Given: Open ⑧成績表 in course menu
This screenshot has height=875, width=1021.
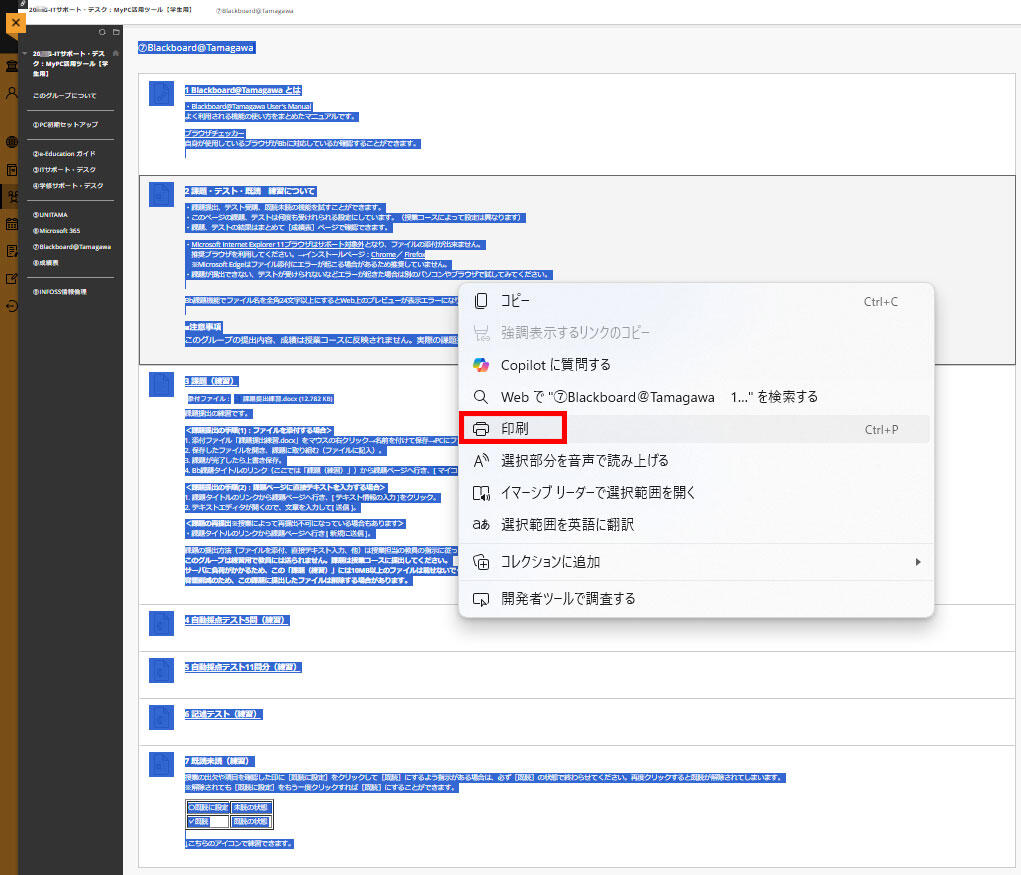Looking at the screenshot, I should pyautogui.click(x=46, y=263).
